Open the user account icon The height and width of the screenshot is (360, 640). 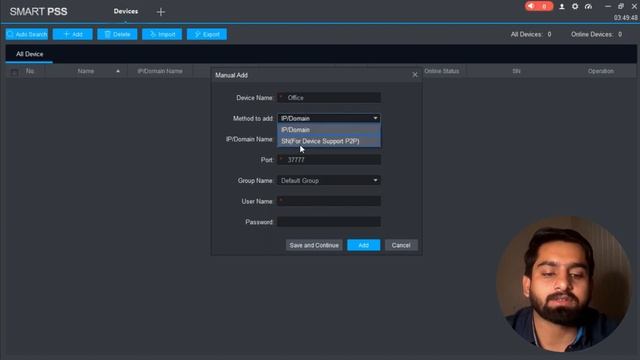pyautogui.click(x=562, y=7)
